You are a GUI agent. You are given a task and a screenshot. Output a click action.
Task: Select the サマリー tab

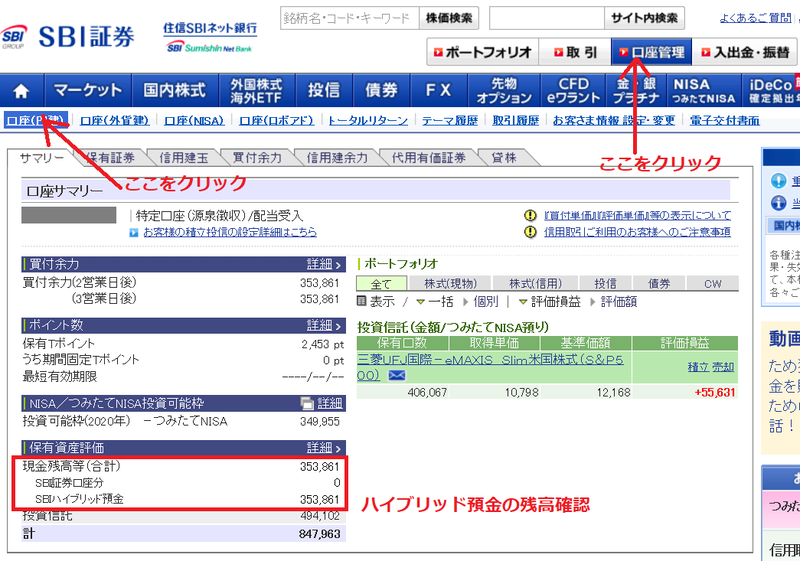[x=42, y=158]
